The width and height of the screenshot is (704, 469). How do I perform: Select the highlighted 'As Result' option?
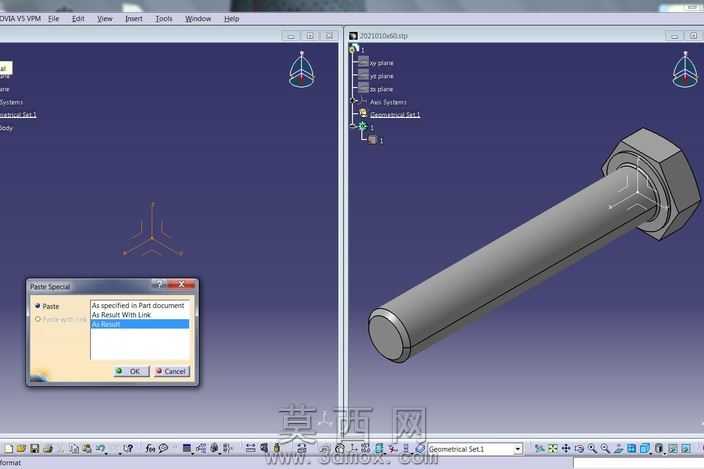tap(140, 324)
